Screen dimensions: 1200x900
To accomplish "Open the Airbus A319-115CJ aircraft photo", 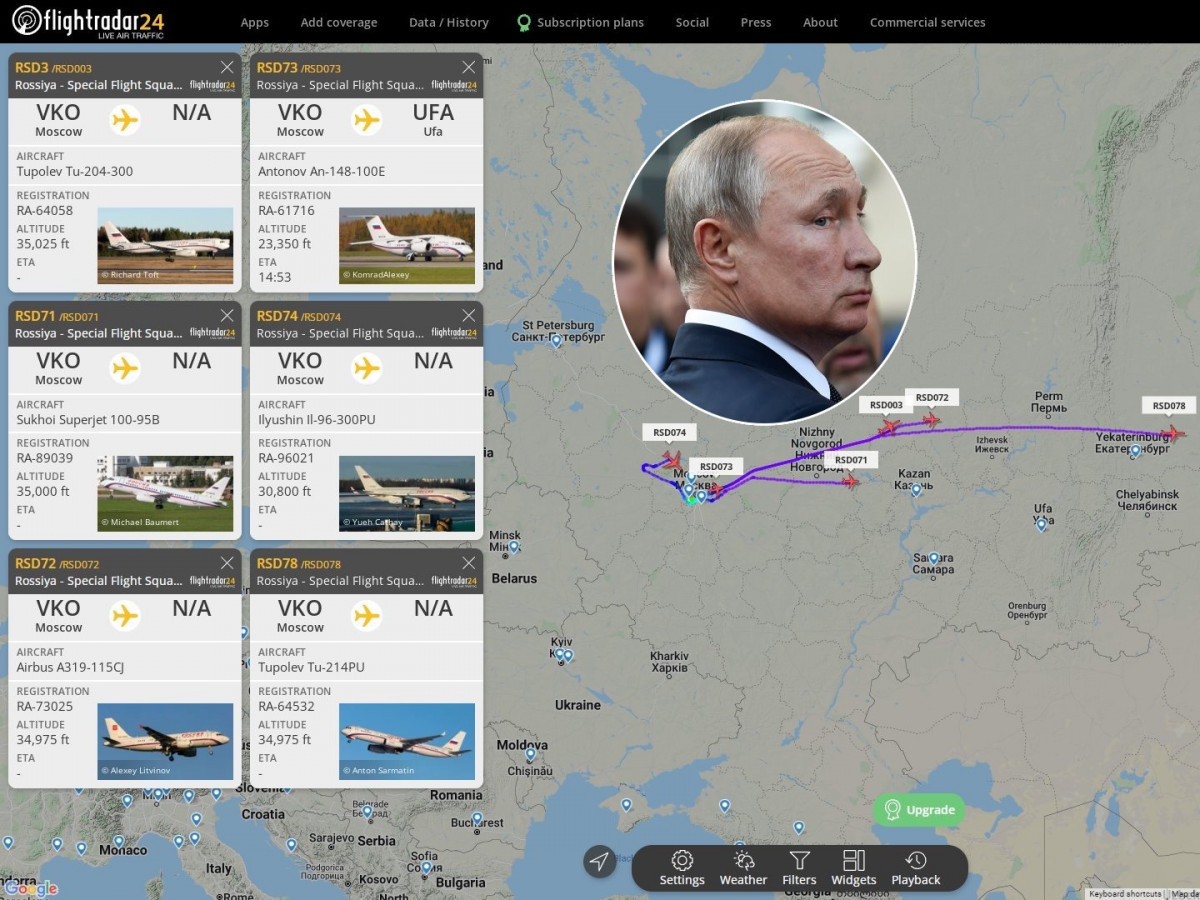I will point(165,742).
